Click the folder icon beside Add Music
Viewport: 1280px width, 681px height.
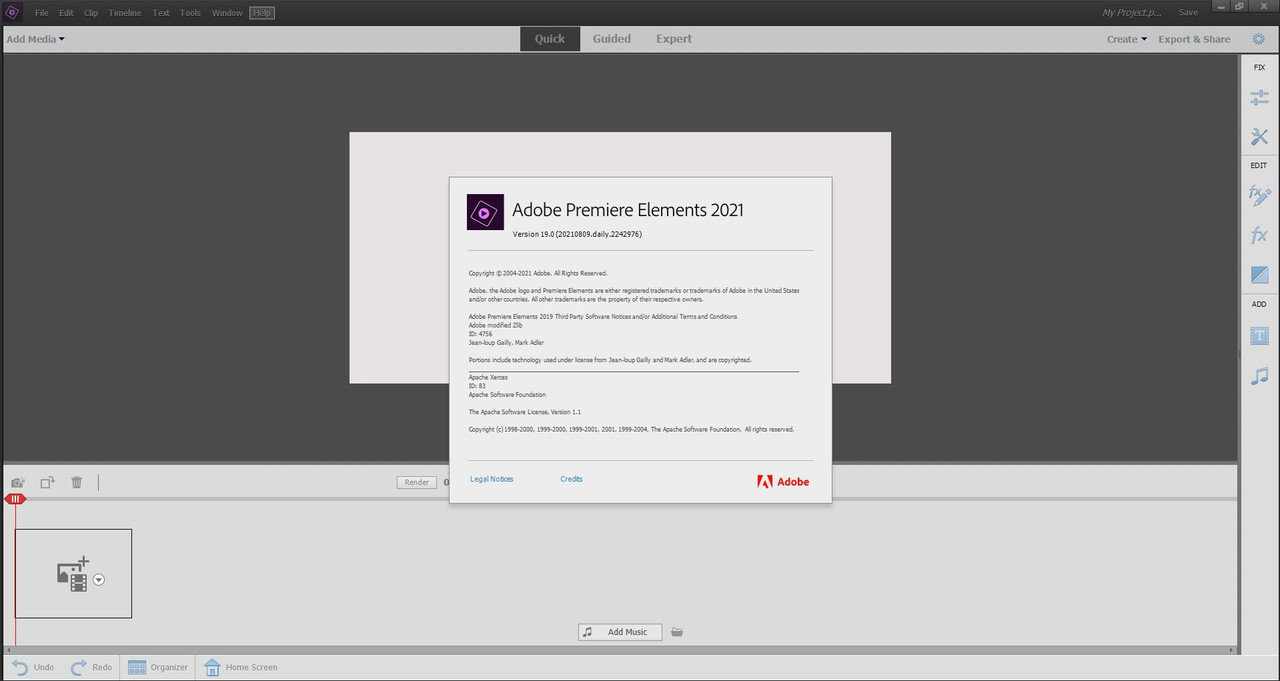tap(677, 632)
